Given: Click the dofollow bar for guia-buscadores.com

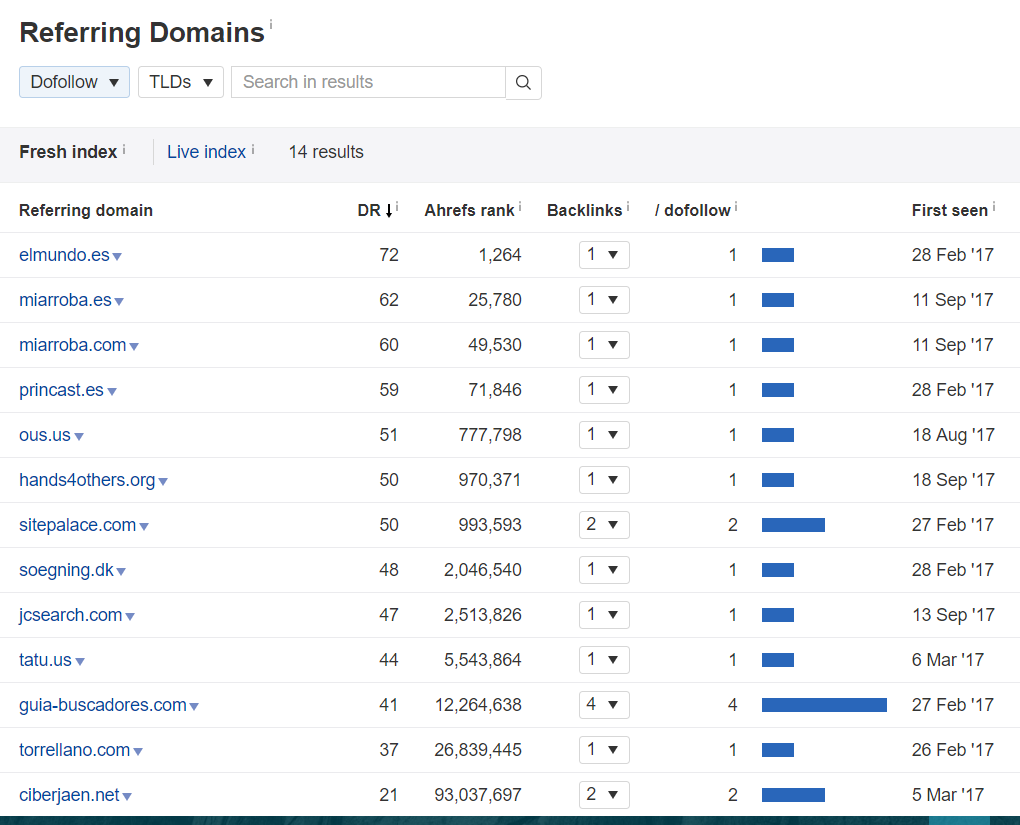Looking at the screenshot, I should pos(824,705).
